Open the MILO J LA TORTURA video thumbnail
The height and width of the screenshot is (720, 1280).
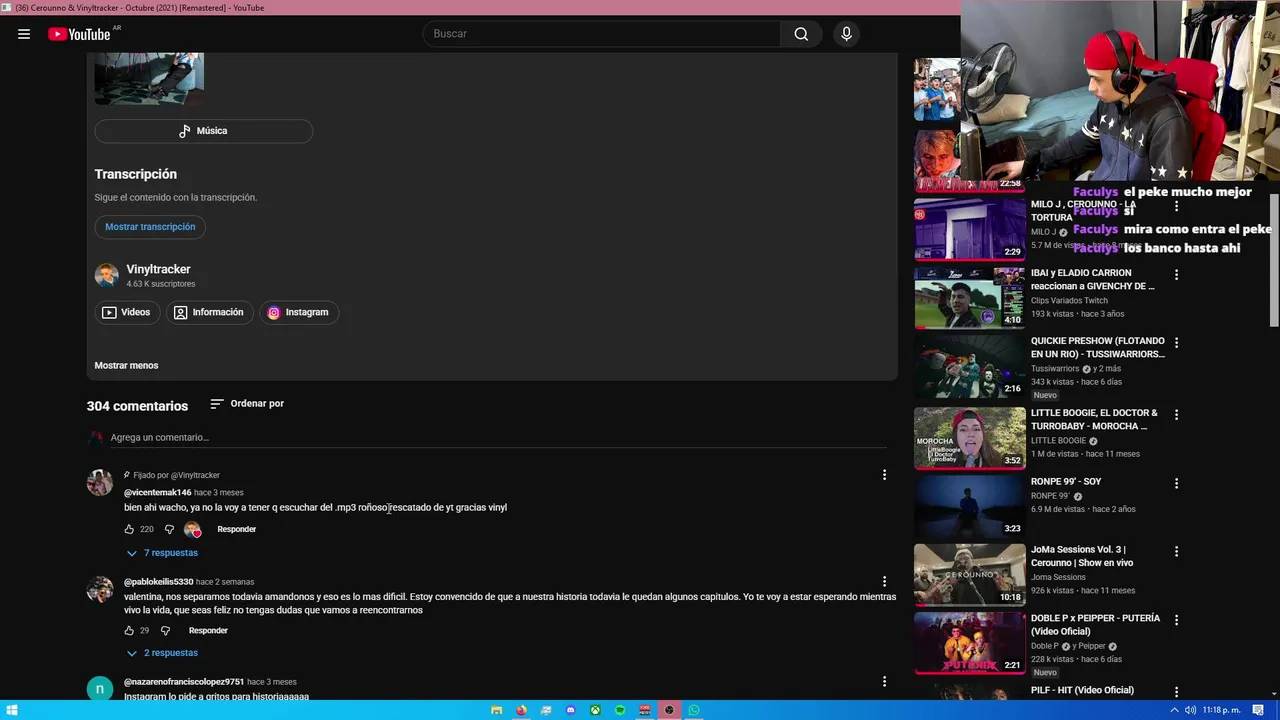point(969,229)
